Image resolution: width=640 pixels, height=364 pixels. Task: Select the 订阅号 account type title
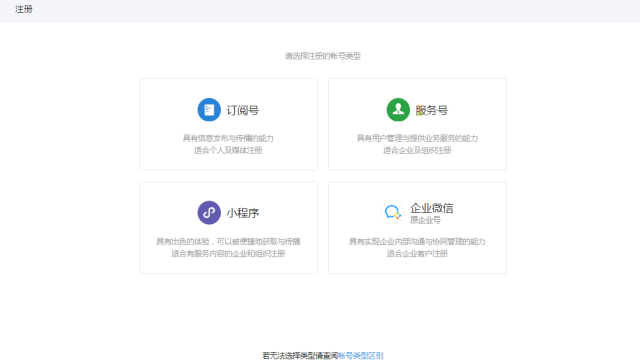tap(243, 110)
